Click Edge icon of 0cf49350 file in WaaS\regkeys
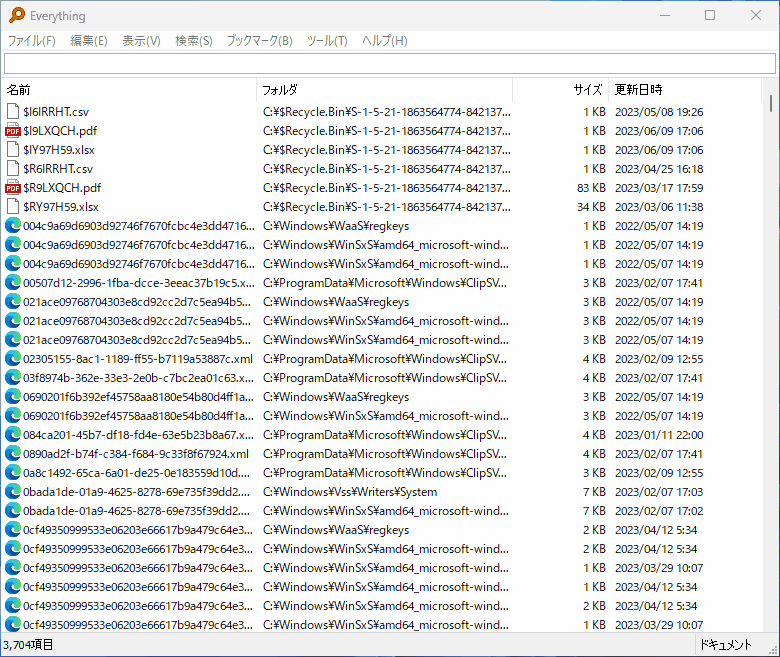This screenshot has width=780, height=657. point(13,530)
